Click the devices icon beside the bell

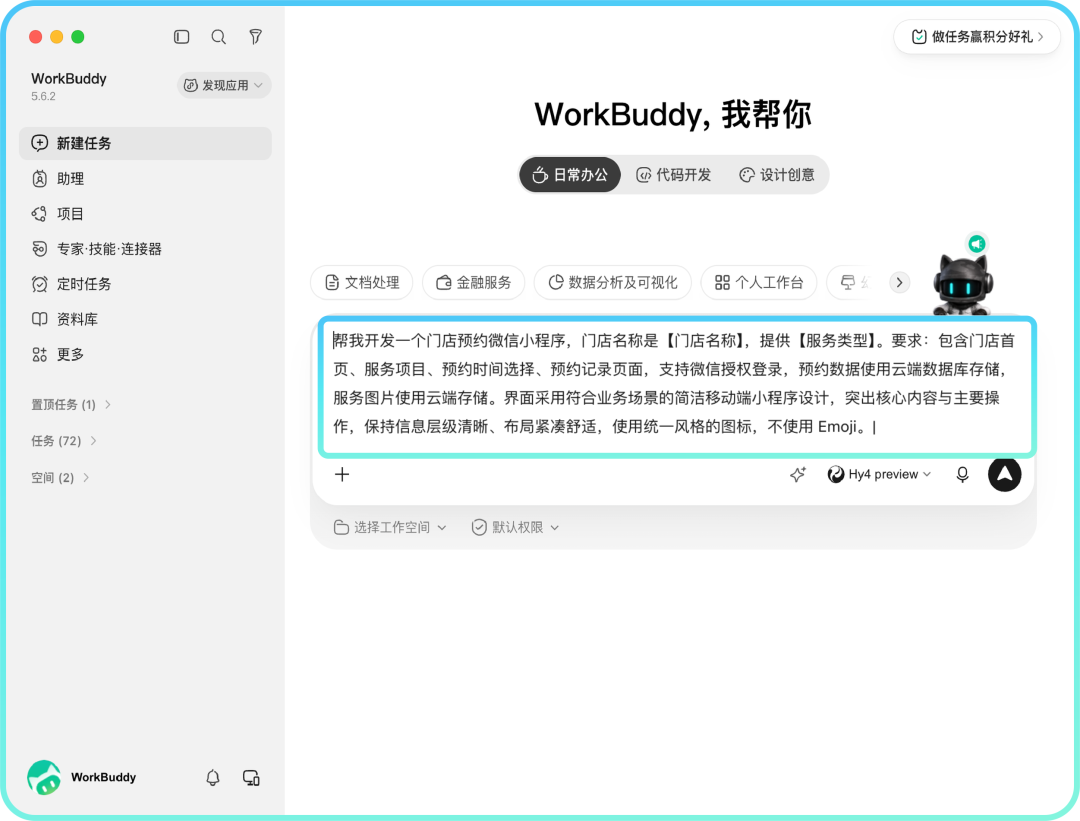point(251,778)
